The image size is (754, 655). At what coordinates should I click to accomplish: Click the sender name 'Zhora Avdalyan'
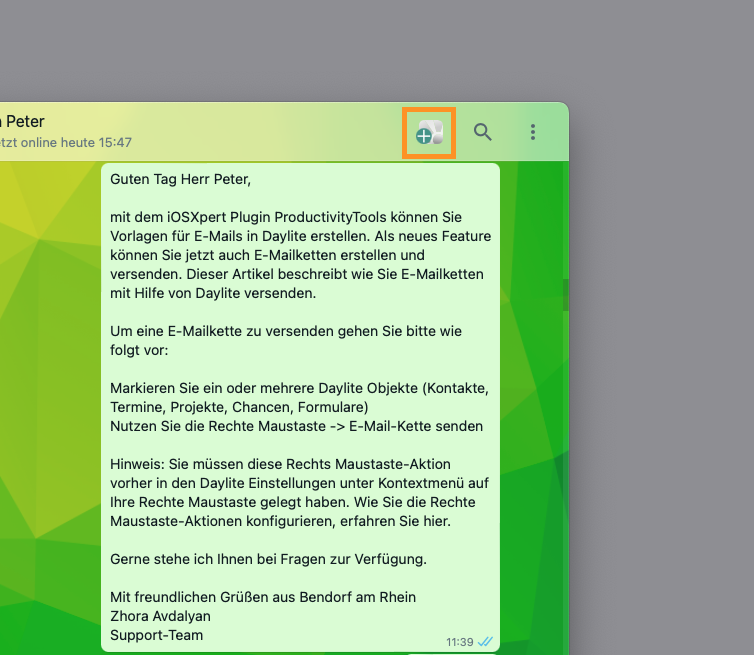coord(160,616)
